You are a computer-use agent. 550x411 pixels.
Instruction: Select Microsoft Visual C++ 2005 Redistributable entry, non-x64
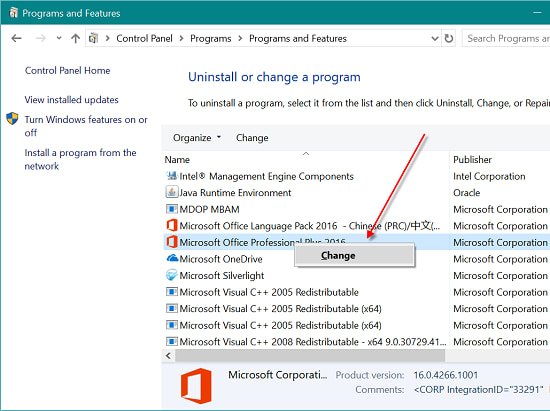coord(269,292)
